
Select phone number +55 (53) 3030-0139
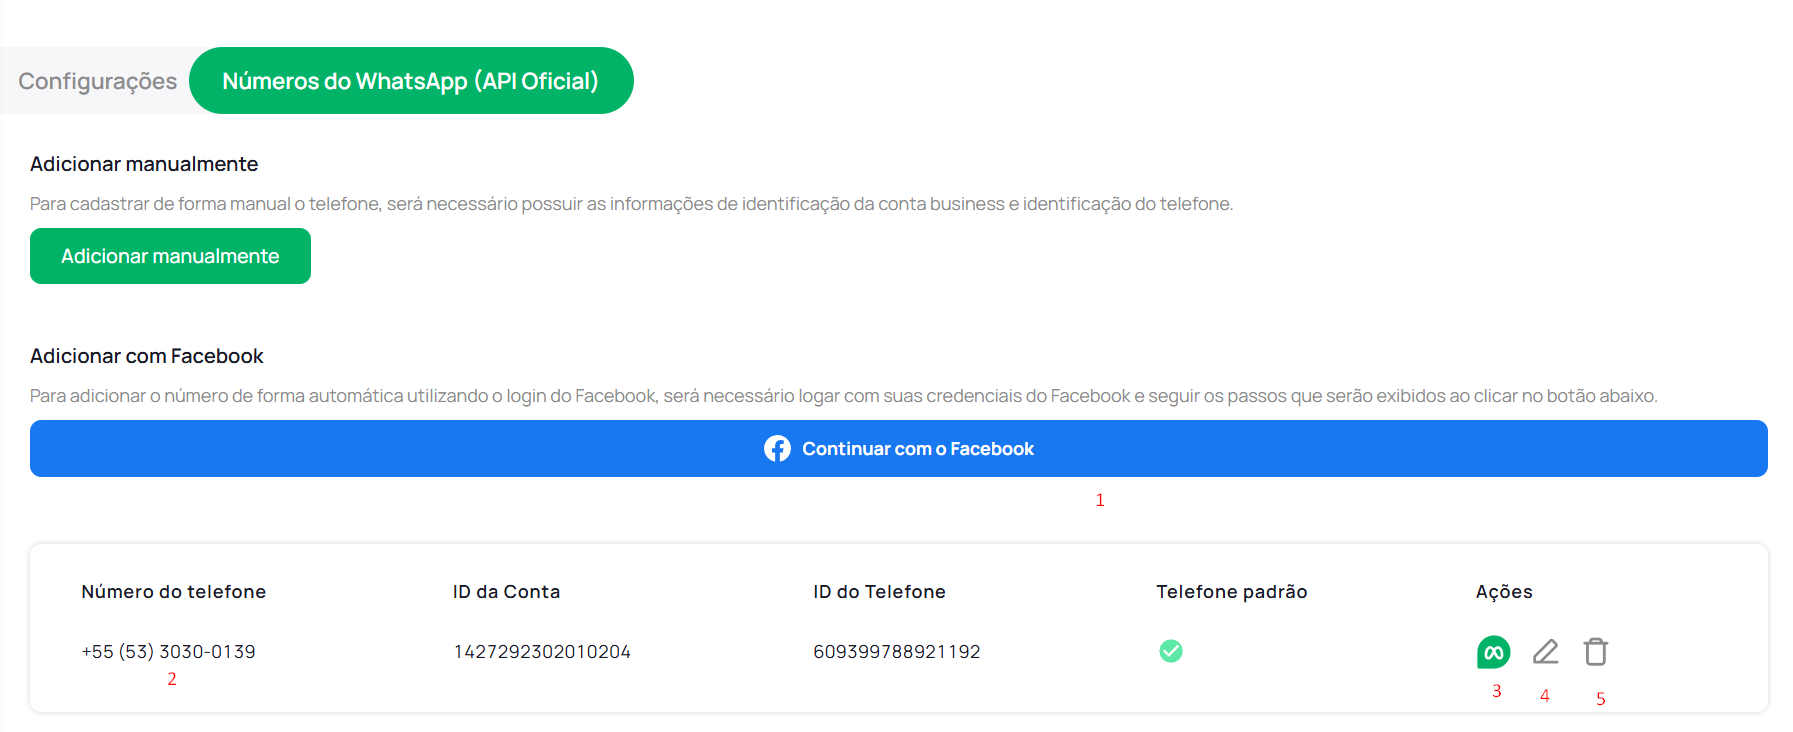coord(168,652)
